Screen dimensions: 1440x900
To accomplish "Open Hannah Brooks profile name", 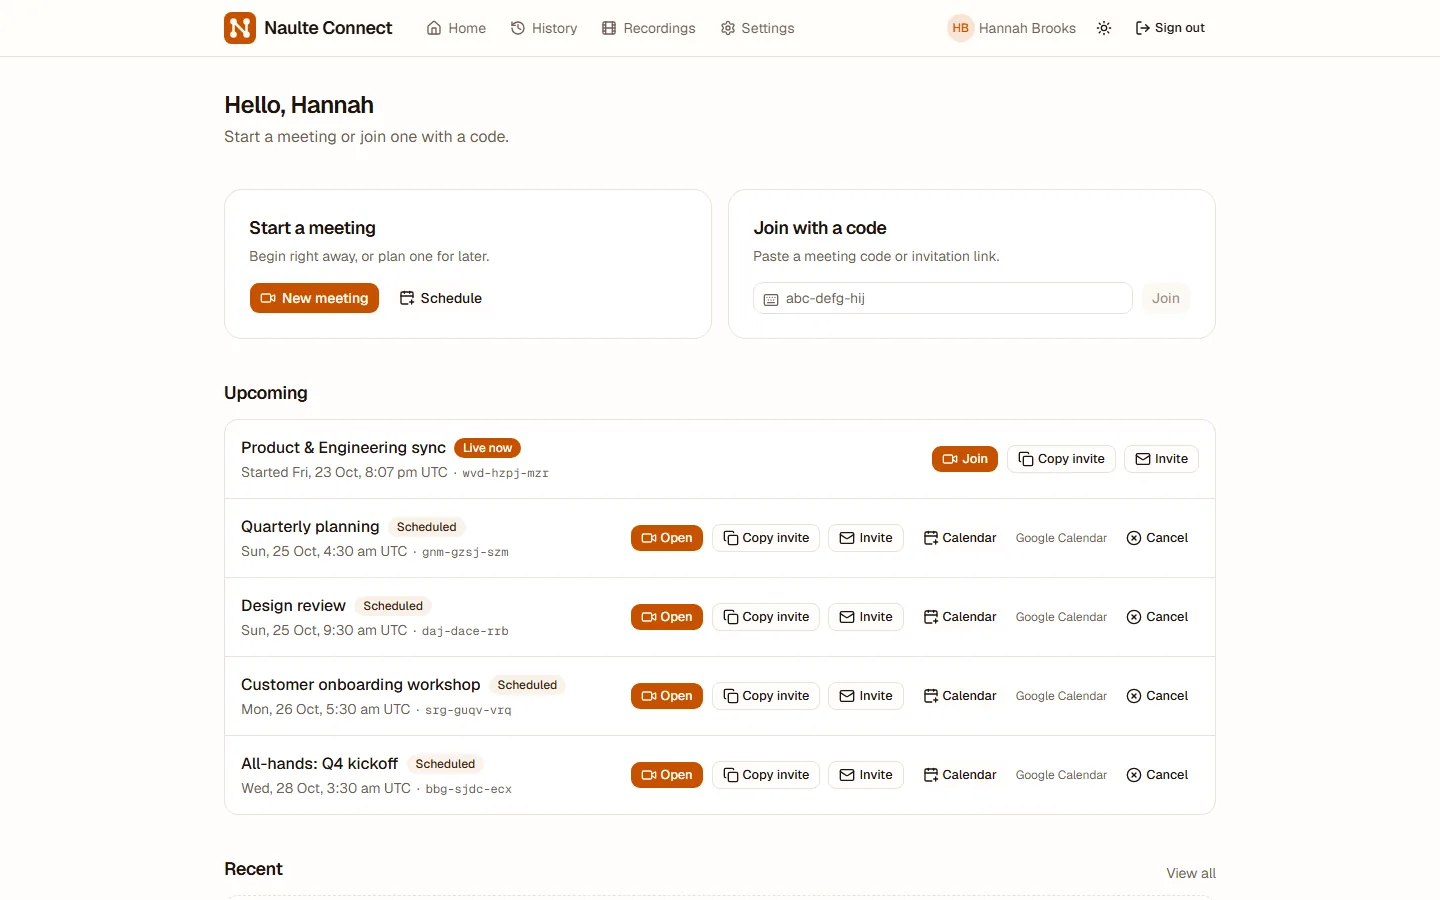I will [x=1027, y=28].
